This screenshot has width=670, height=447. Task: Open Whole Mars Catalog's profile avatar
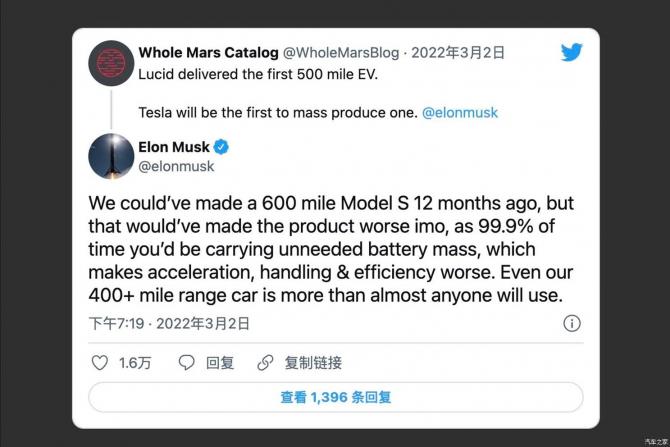[x=111, y=63]
